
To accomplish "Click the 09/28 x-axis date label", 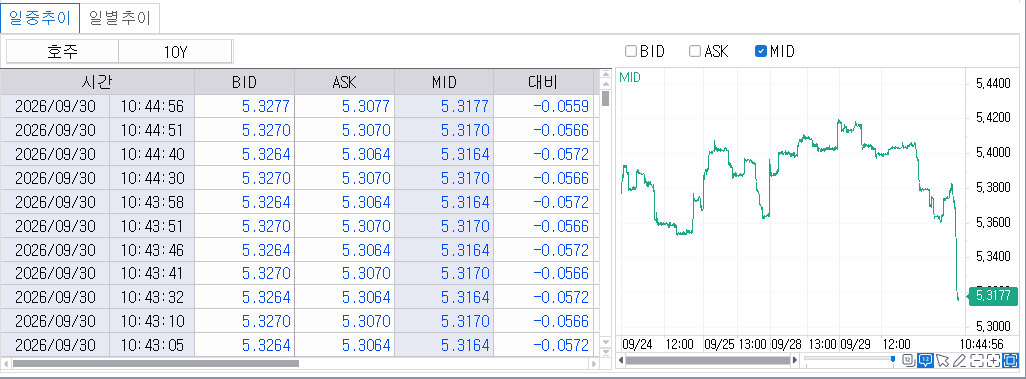I will click(x=787, y=344).
